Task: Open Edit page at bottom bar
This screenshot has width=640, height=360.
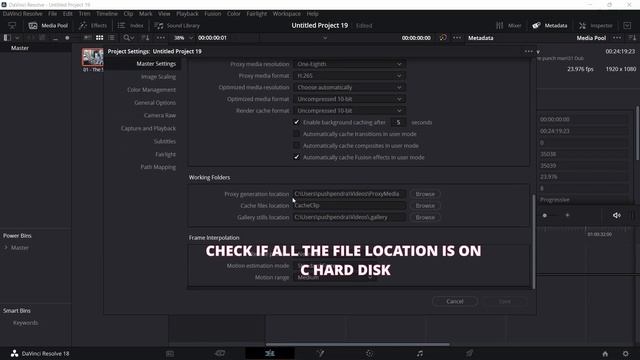Action: pyautogui.click(x=270, y=353)
